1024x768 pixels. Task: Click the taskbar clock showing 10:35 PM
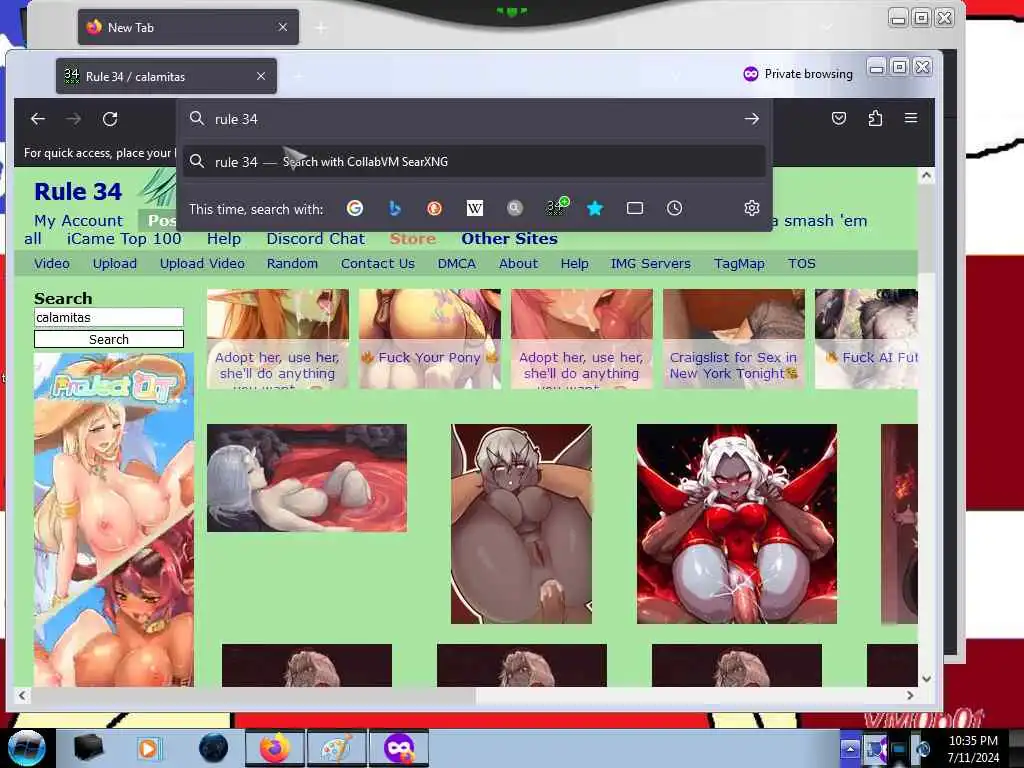click(x=973, y=749)
